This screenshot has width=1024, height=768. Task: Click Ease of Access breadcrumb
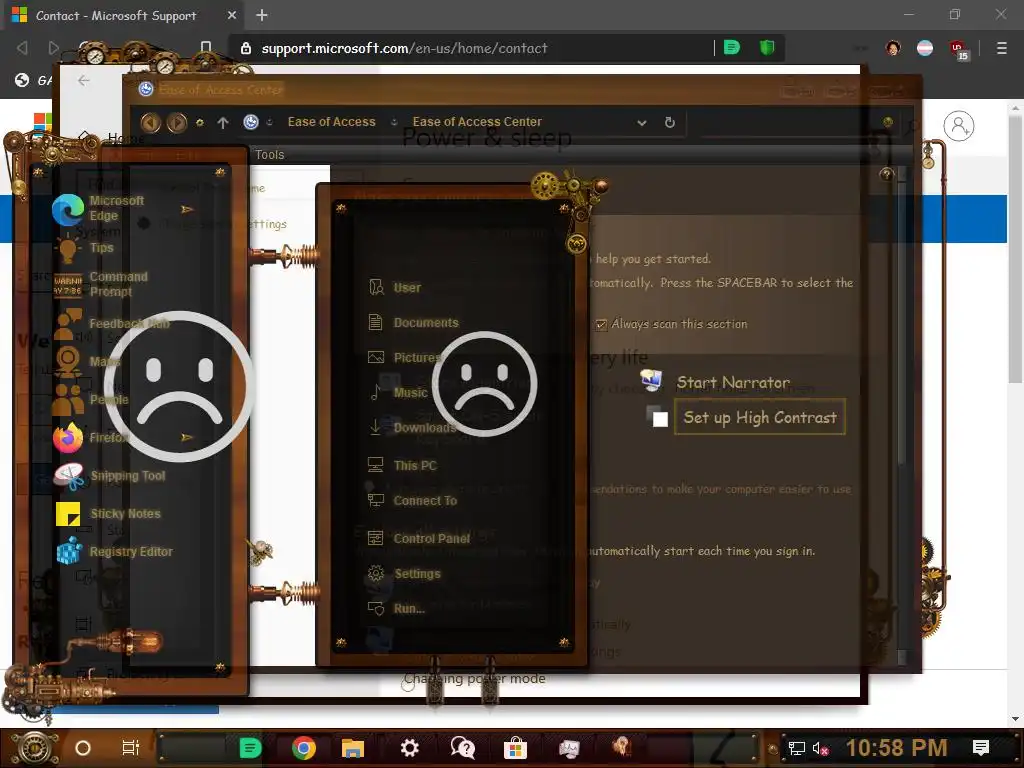point(332,122)
